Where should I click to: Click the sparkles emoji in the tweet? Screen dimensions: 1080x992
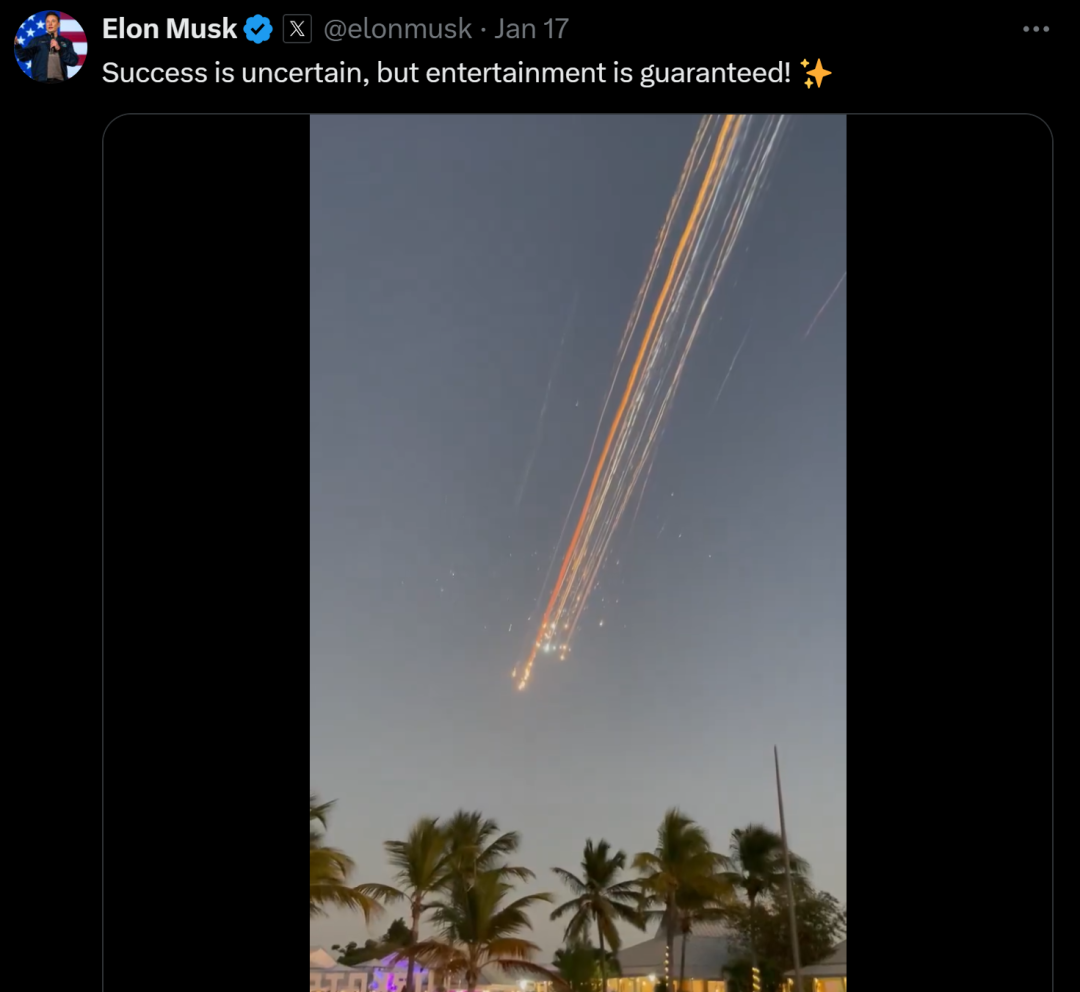816,73
